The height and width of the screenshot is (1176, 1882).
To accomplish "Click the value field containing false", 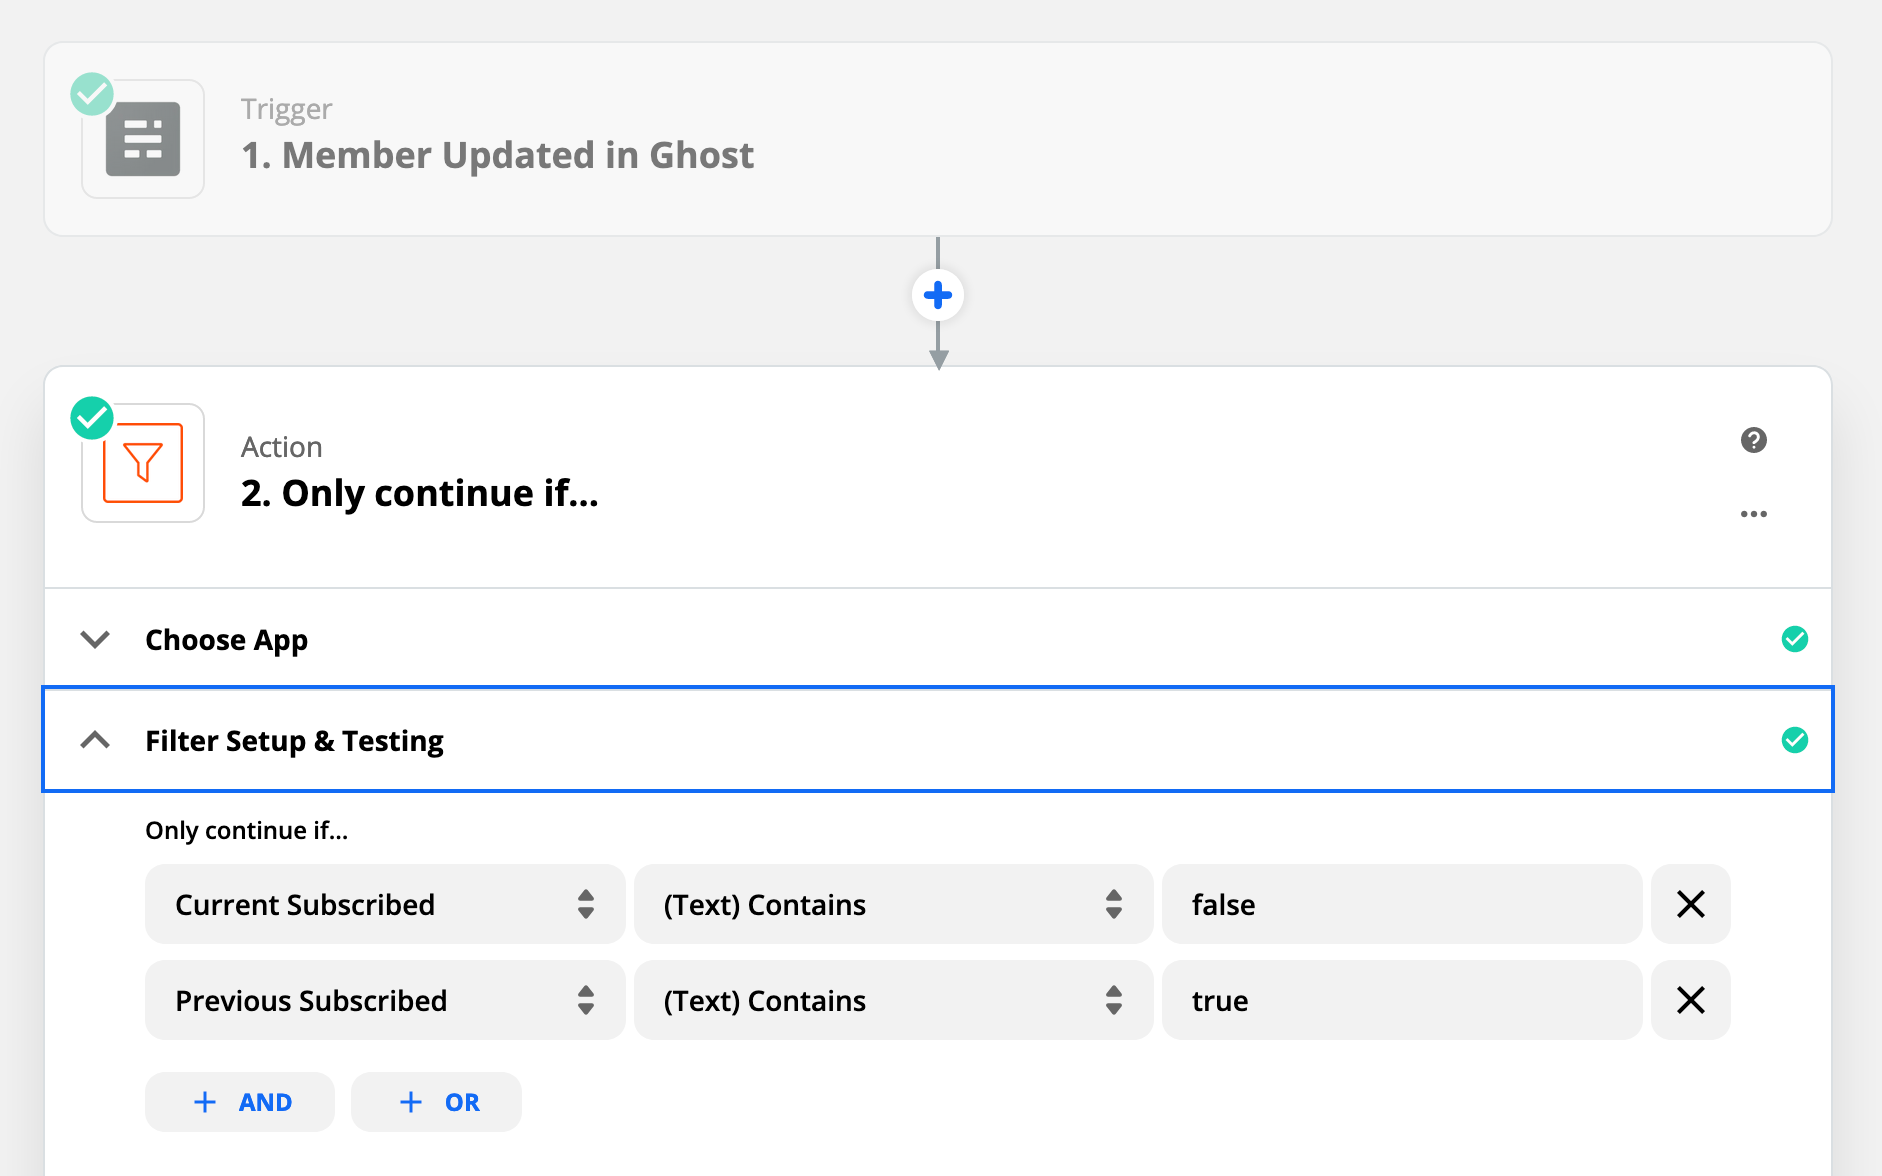I will click(x=1401, y=904).
